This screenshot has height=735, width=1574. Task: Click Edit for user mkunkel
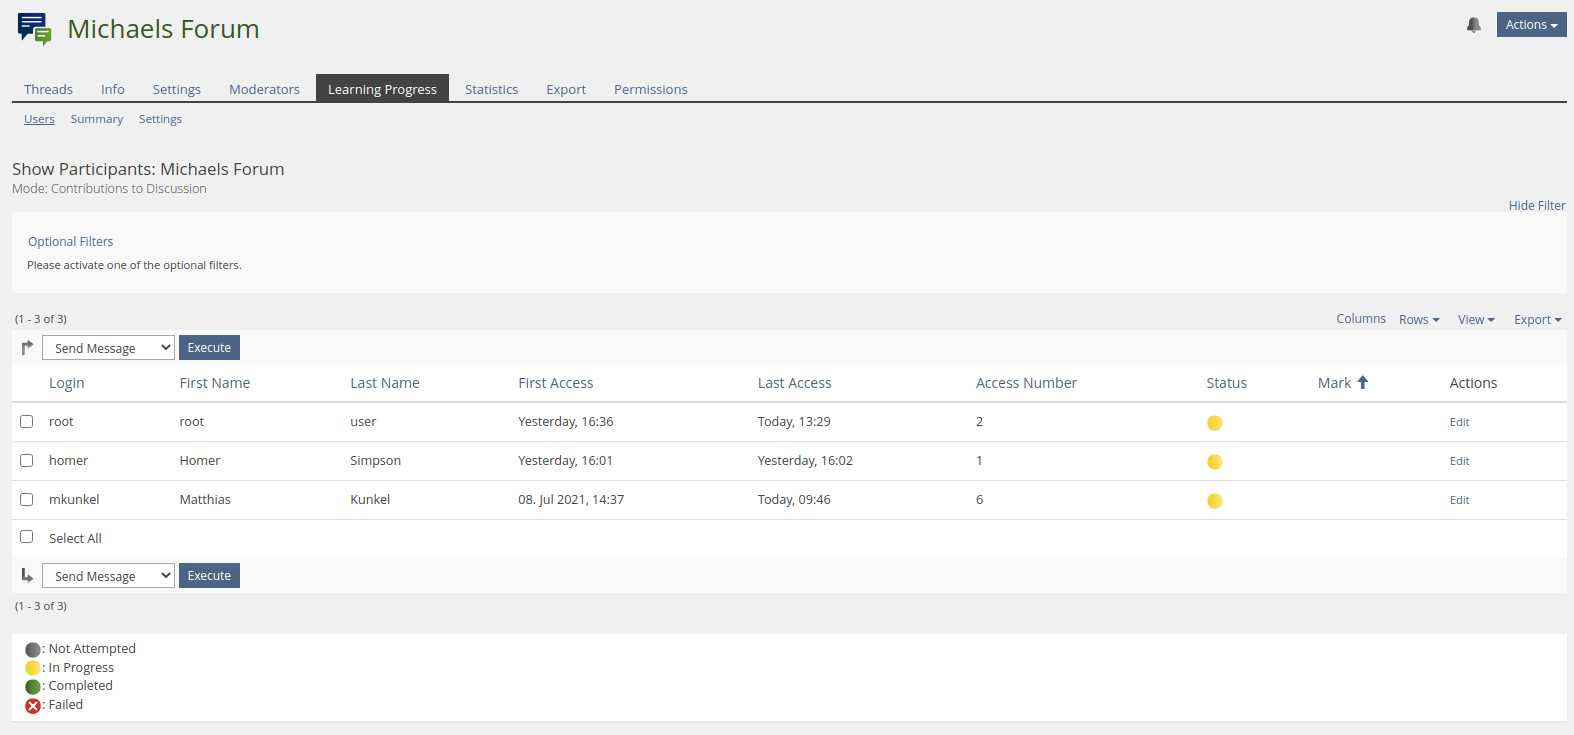(1459, 500)
